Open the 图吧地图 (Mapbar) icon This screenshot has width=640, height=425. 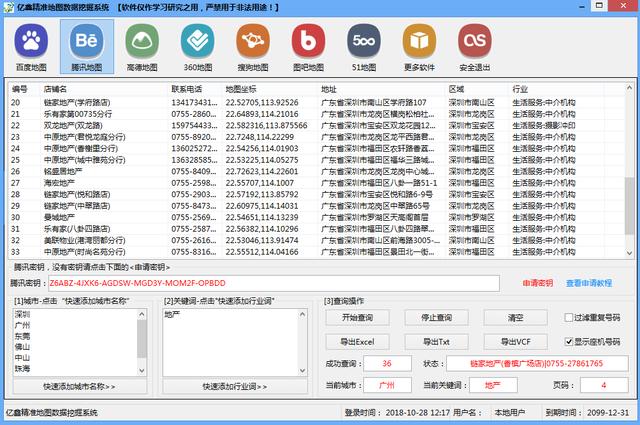coord(307,46)
